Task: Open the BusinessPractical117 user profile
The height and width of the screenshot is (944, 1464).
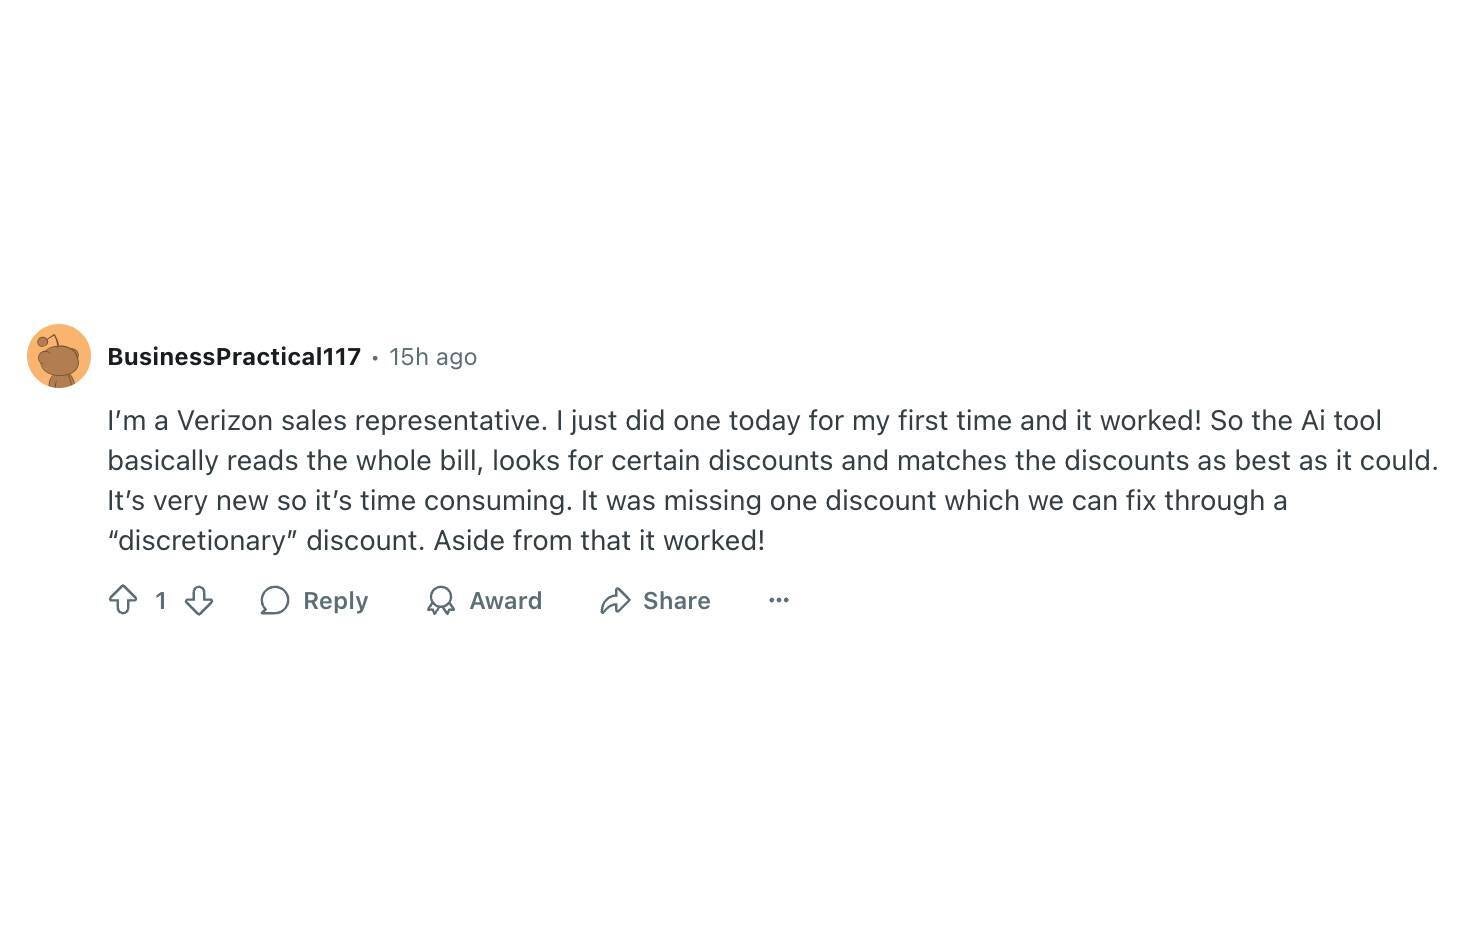Action: (234, 357)
